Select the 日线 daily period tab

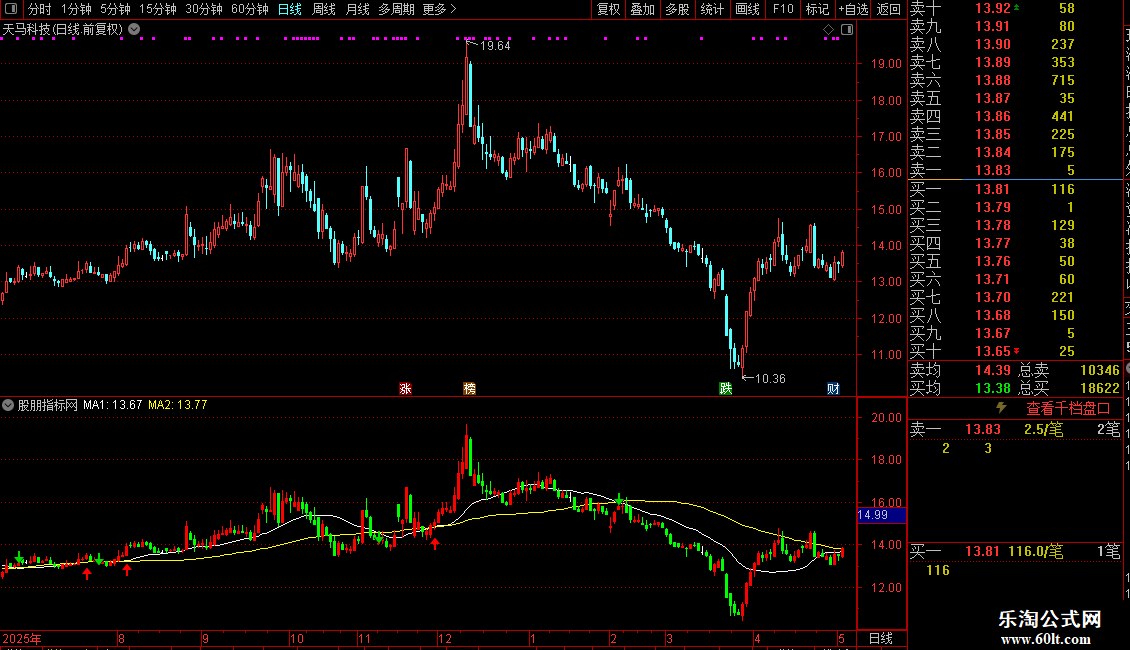pyautogui.click(x=290, y=9)
